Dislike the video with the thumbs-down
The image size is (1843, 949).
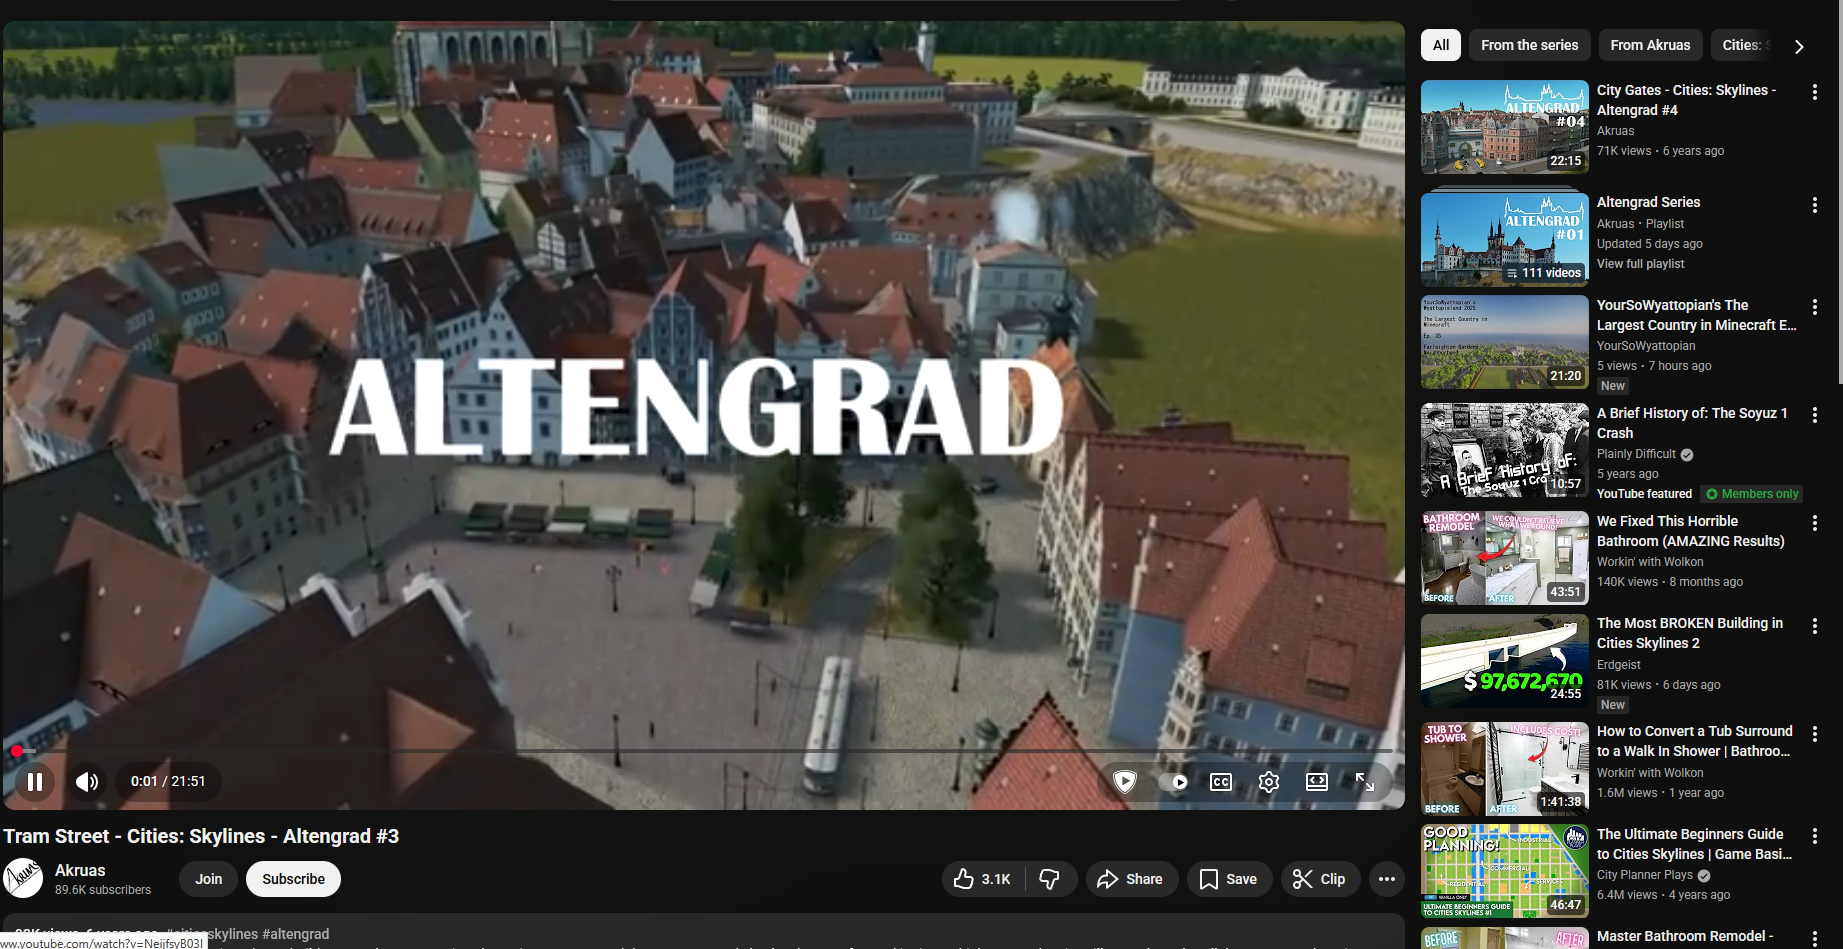pos(1050,879)
